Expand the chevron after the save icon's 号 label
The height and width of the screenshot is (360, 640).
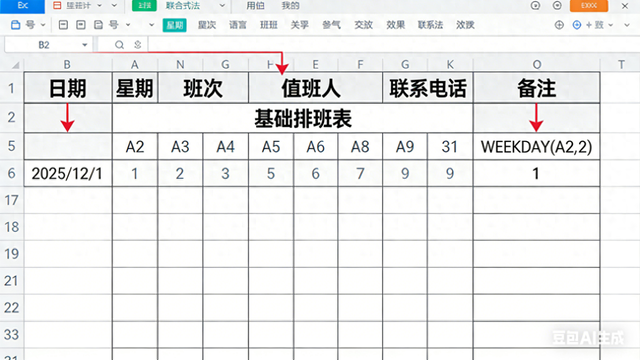point(128,25)
